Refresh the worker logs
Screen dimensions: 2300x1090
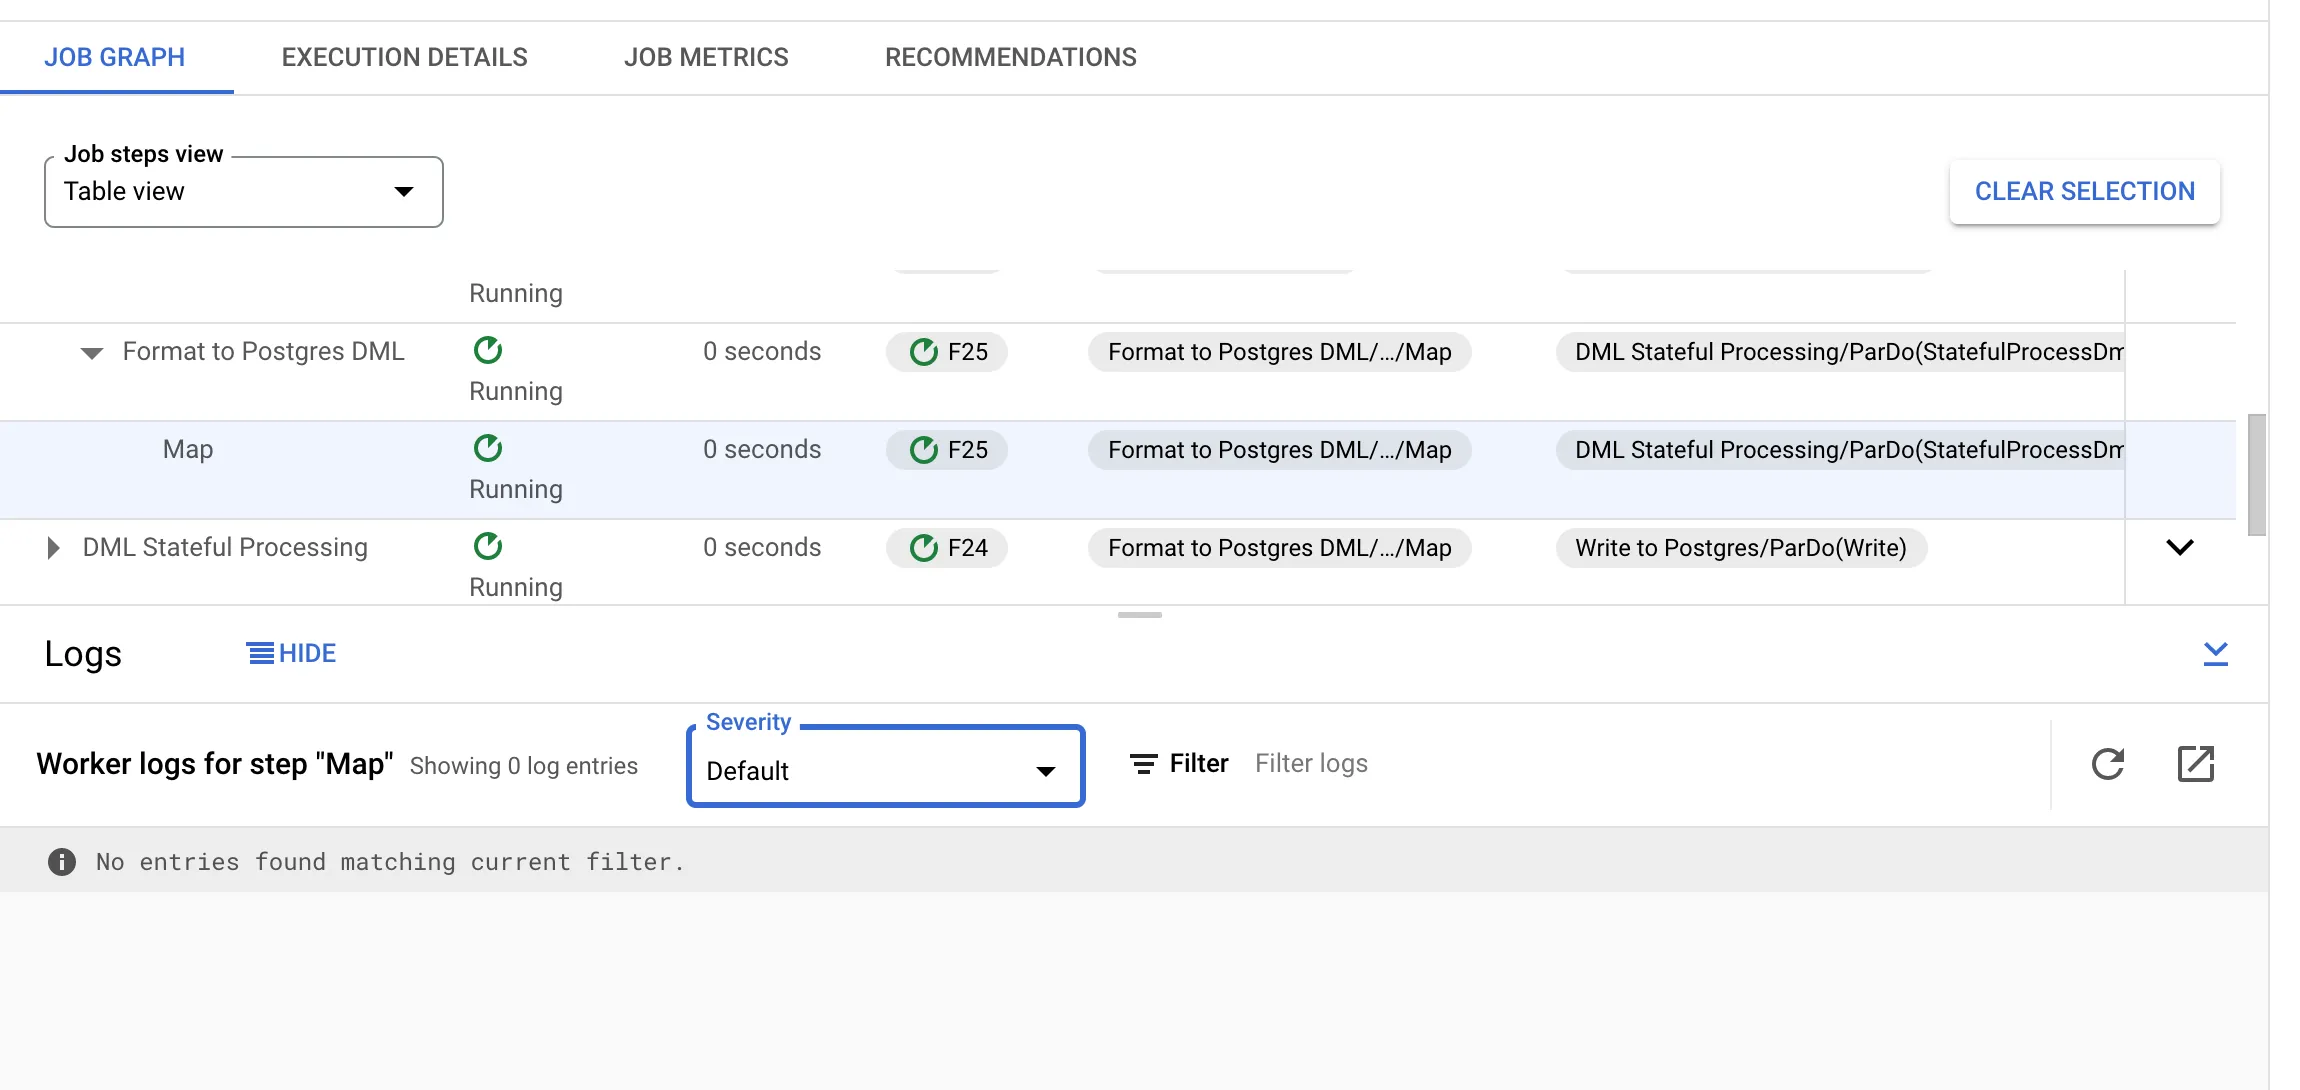click(x=2107, y=764)
